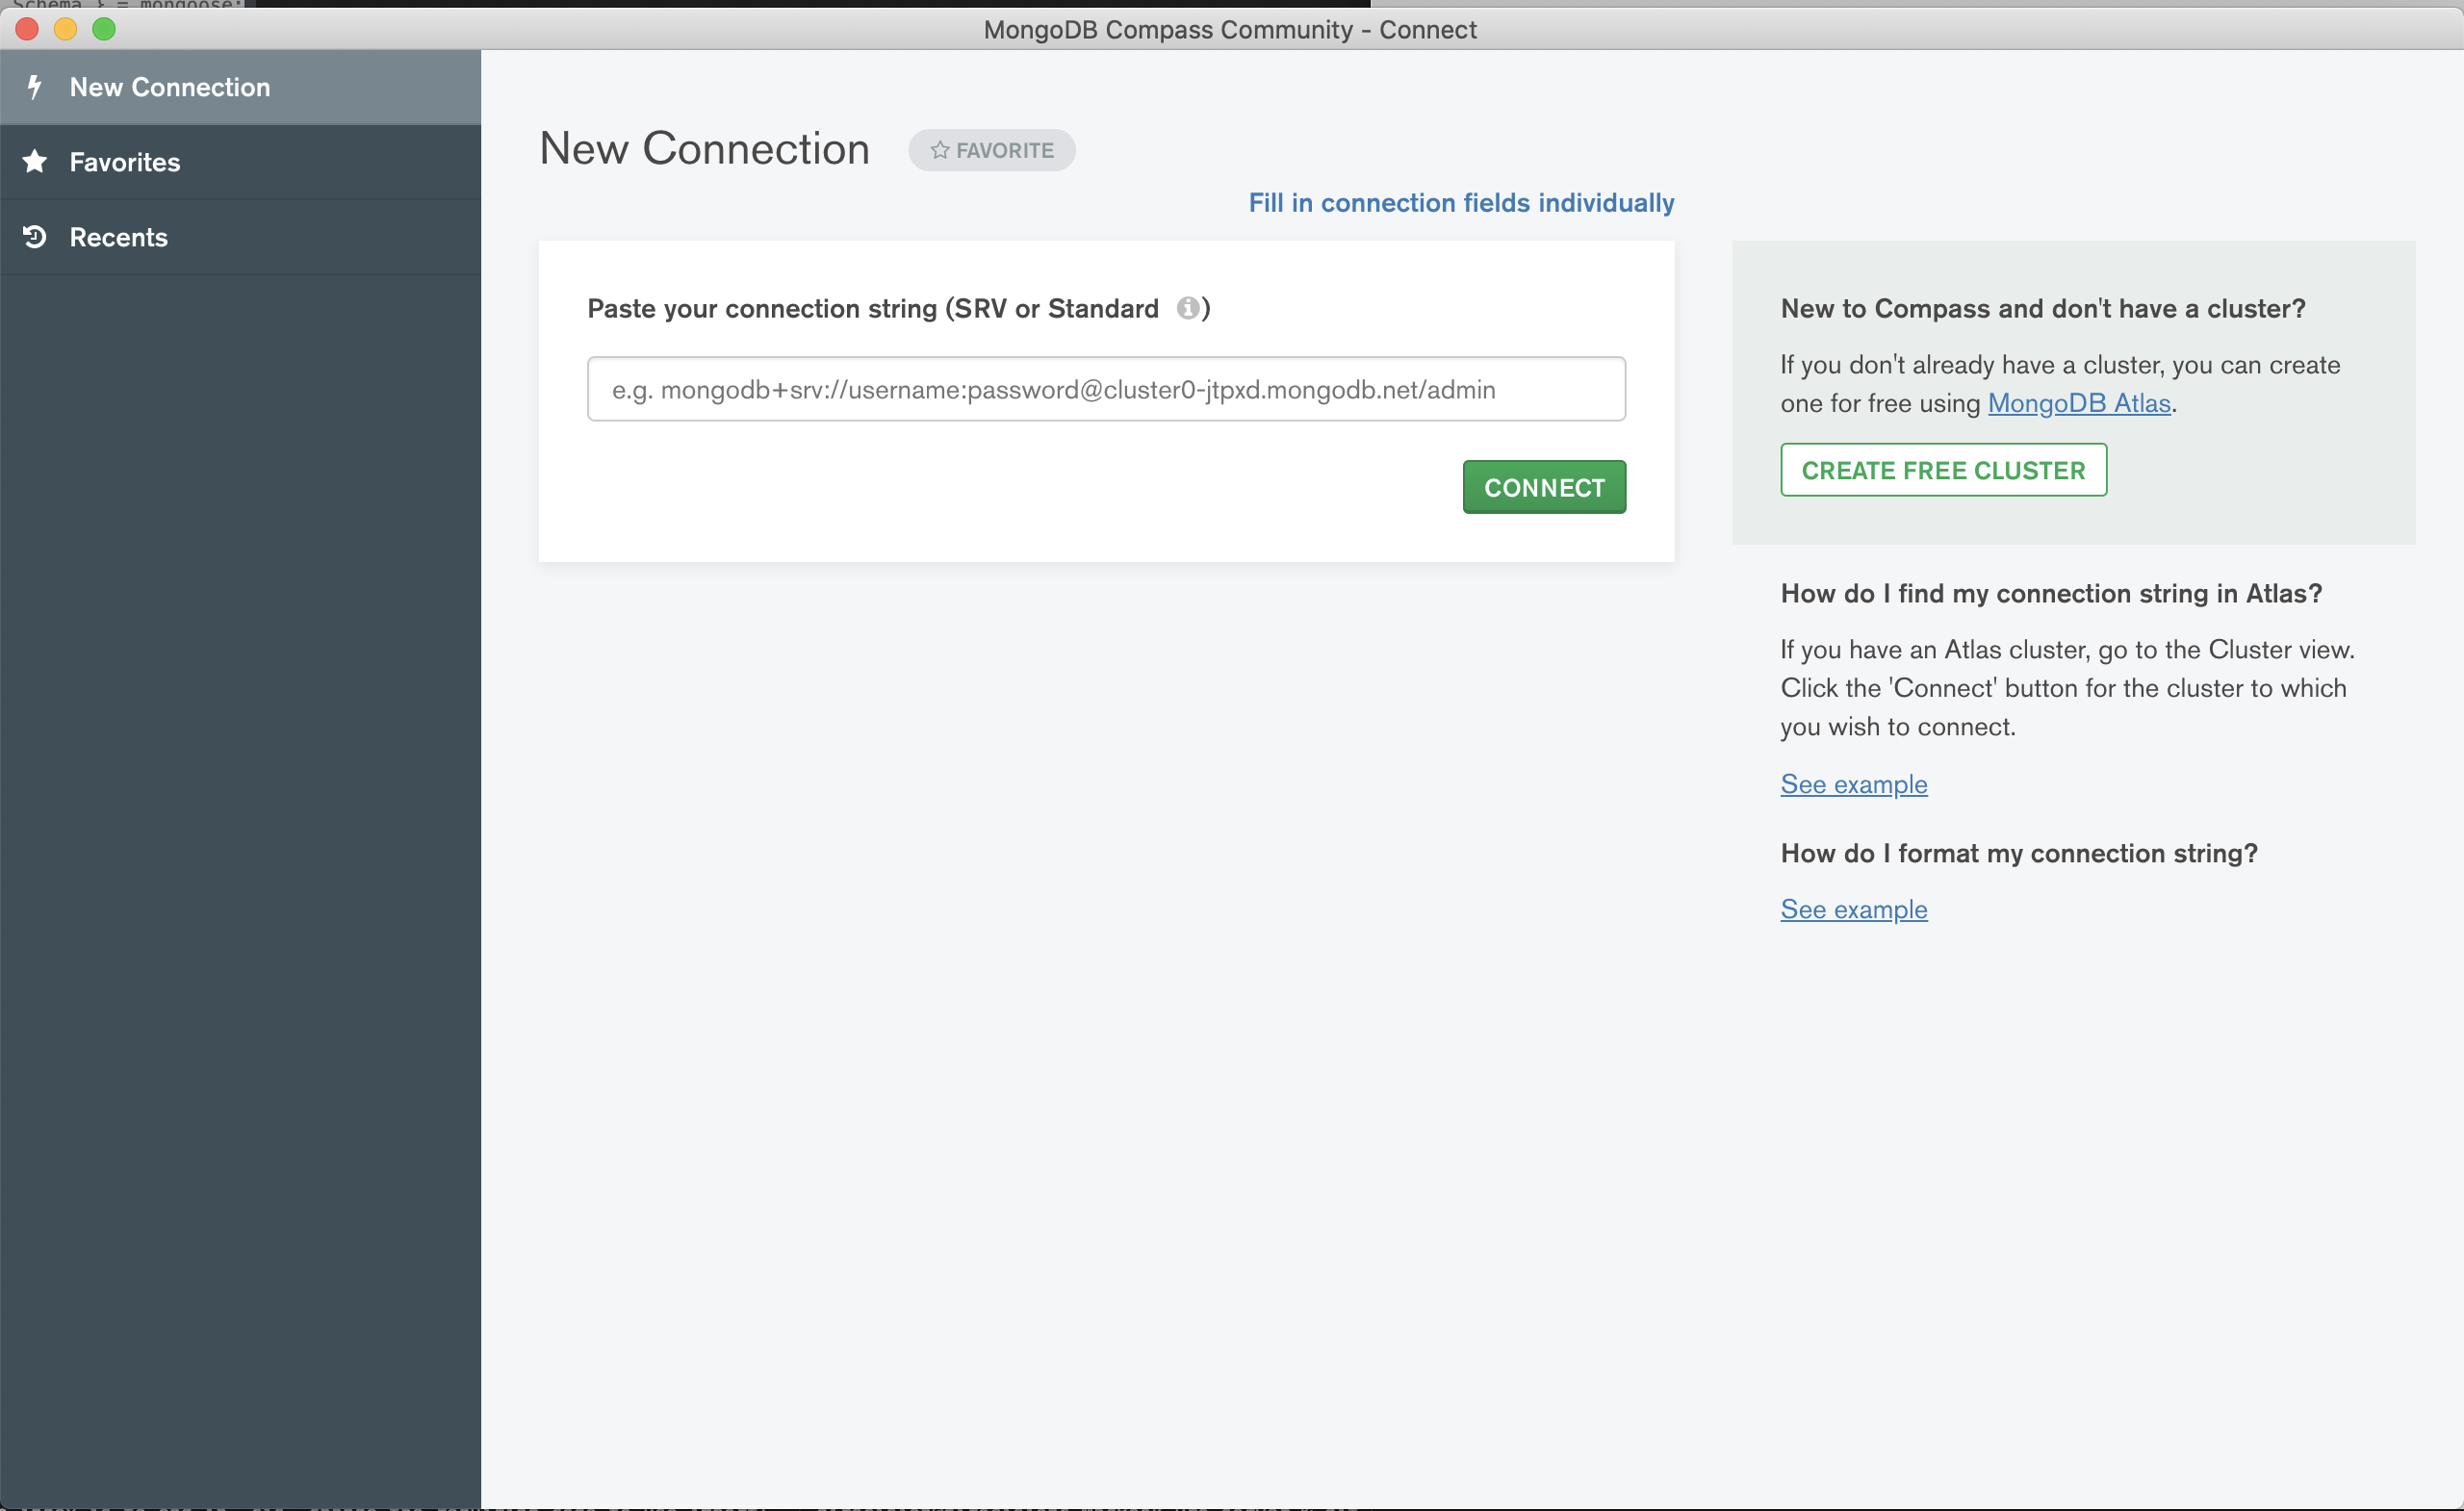Click the green maximize window button
2464x1511 pixels.
[104, 29]
